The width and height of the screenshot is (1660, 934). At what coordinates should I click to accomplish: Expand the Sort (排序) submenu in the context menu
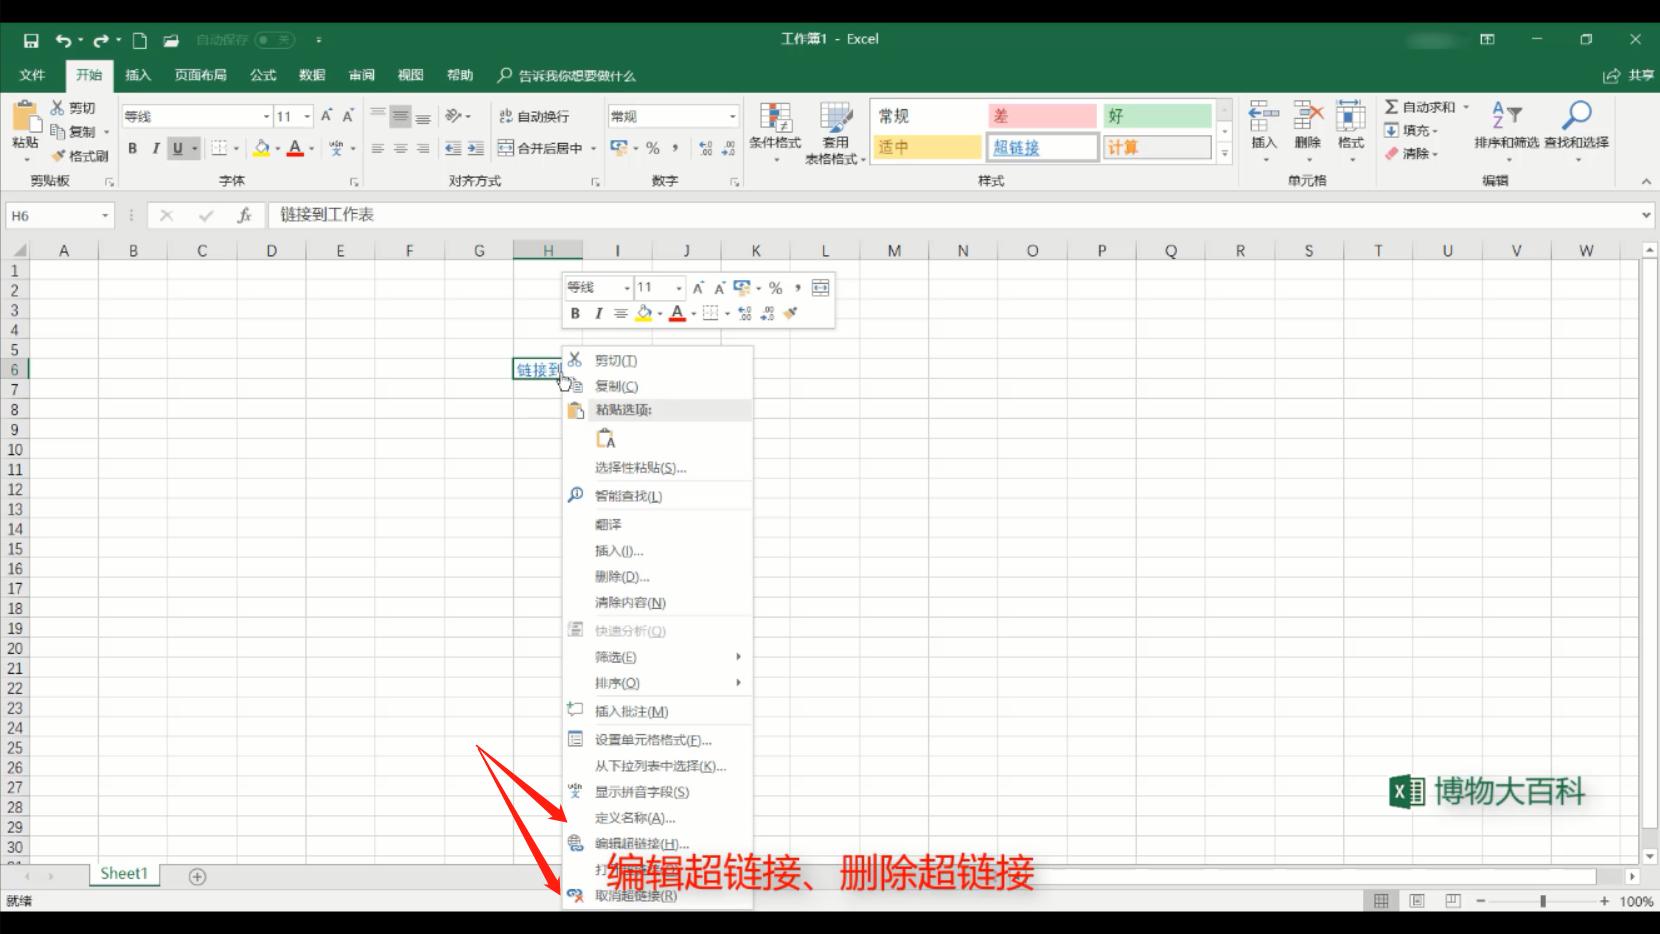pyautogui.click(x=738, y=683)
